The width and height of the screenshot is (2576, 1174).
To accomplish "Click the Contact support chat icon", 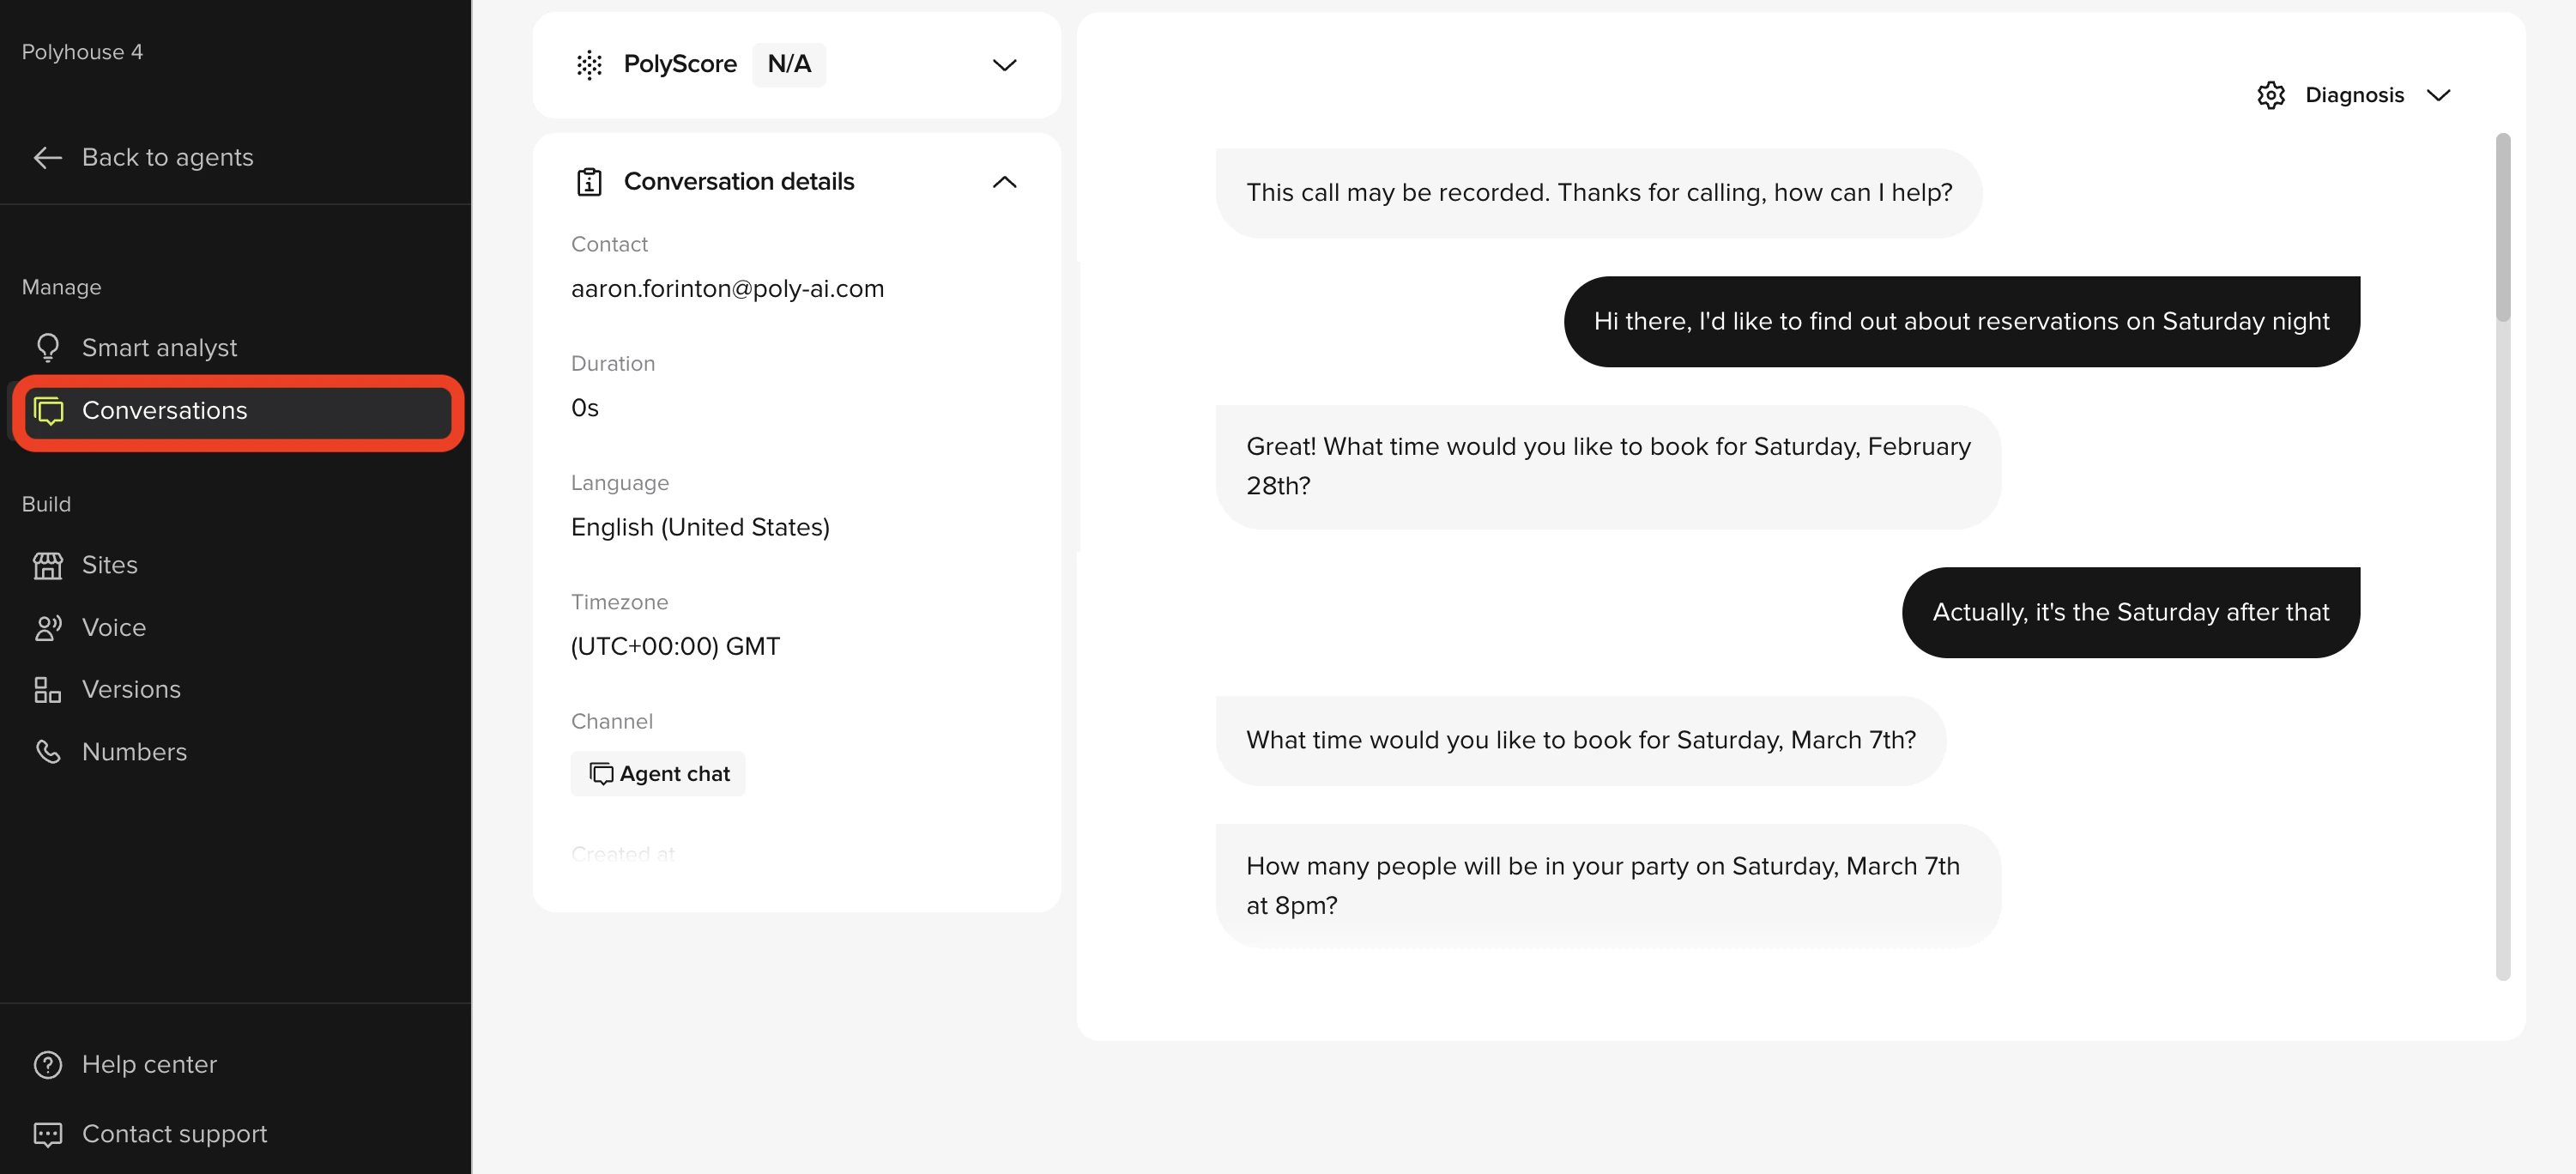I will pos(47,1133).
